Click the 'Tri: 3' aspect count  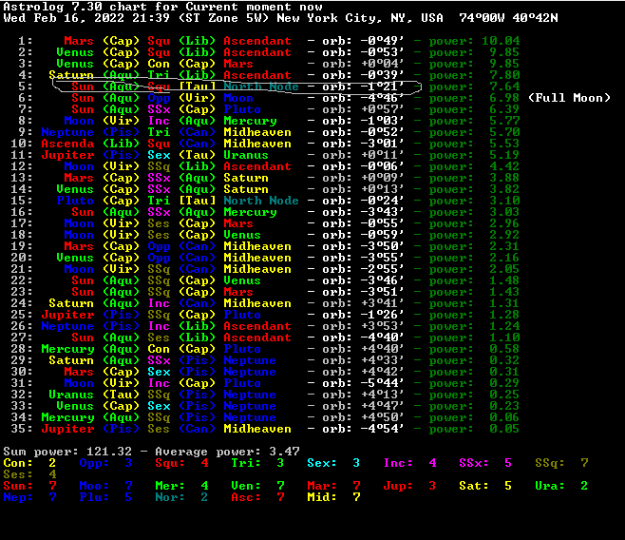tap(257, 463)
